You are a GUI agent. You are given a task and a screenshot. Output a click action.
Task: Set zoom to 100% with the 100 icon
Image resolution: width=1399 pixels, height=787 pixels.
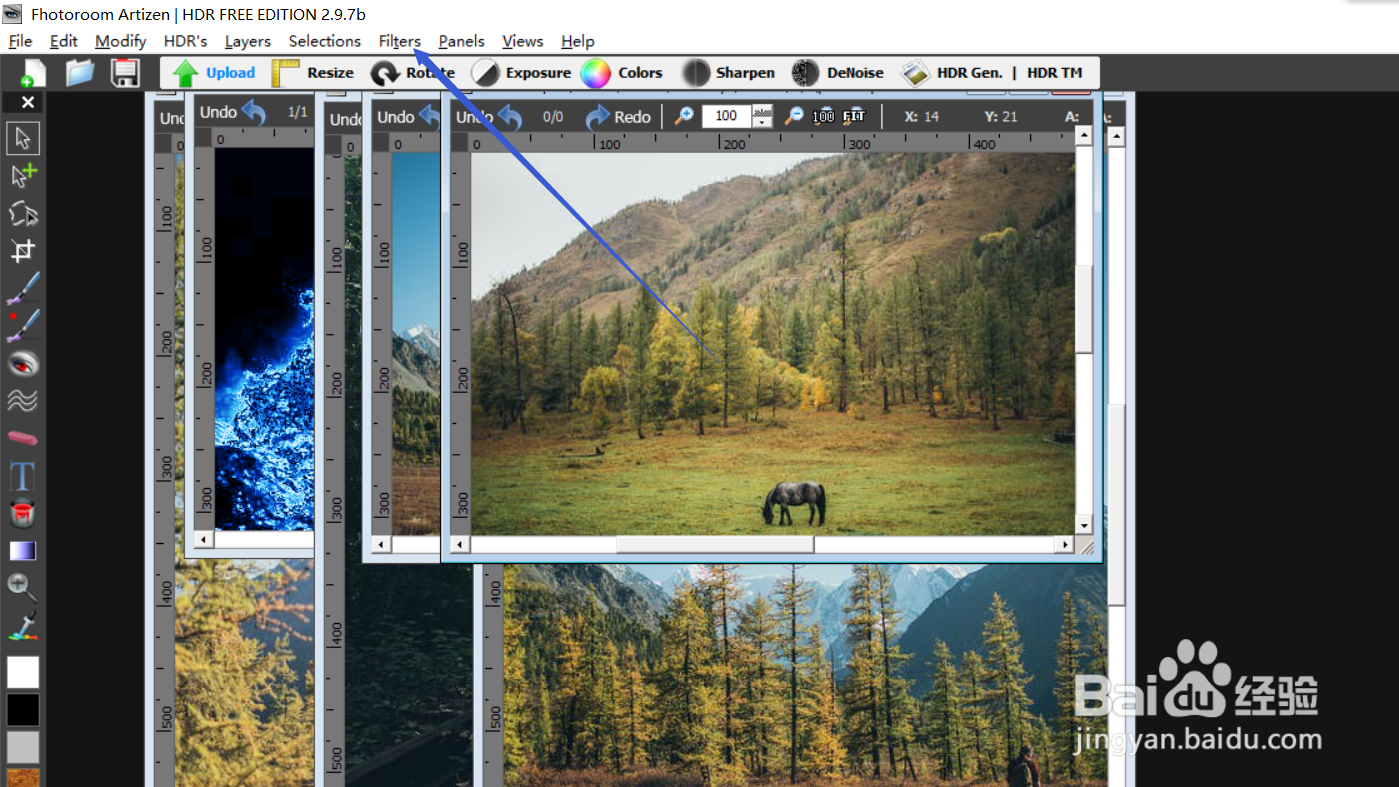coord(823,116)
